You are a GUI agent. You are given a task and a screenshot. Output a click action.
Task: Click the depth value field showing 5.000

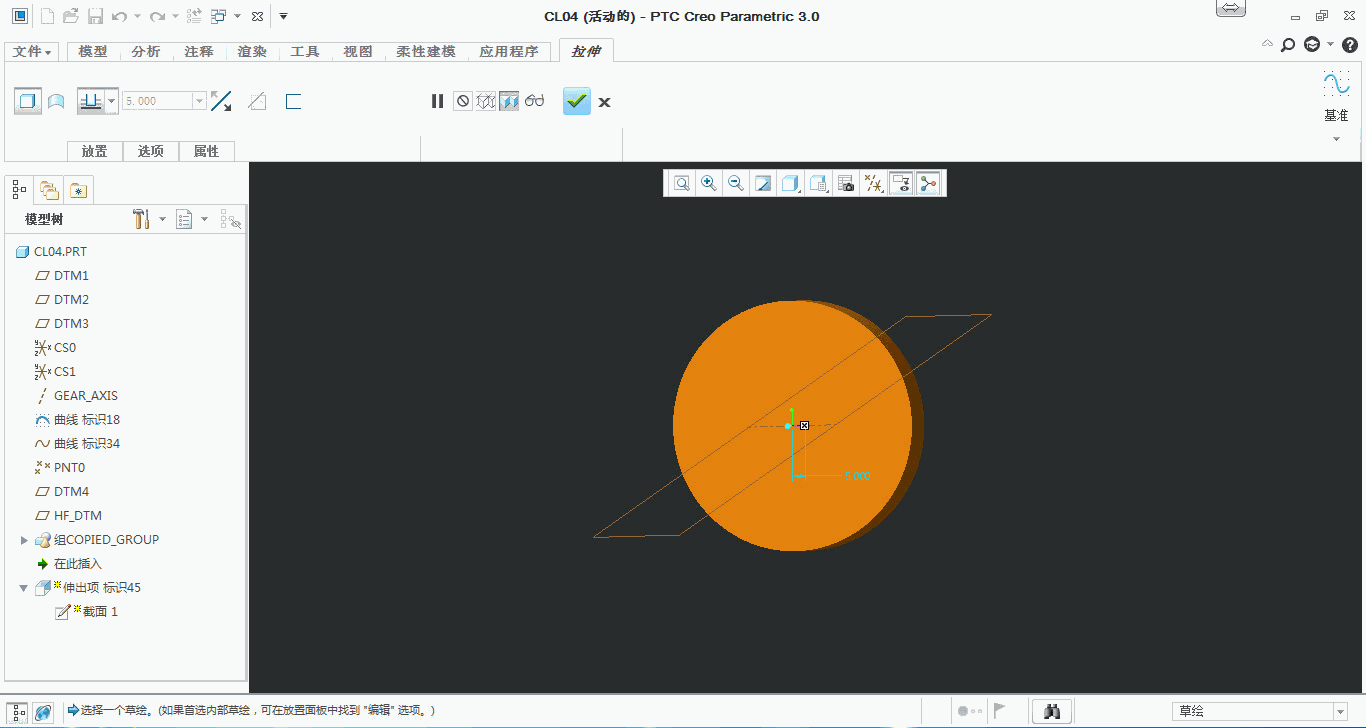[157, 101]
